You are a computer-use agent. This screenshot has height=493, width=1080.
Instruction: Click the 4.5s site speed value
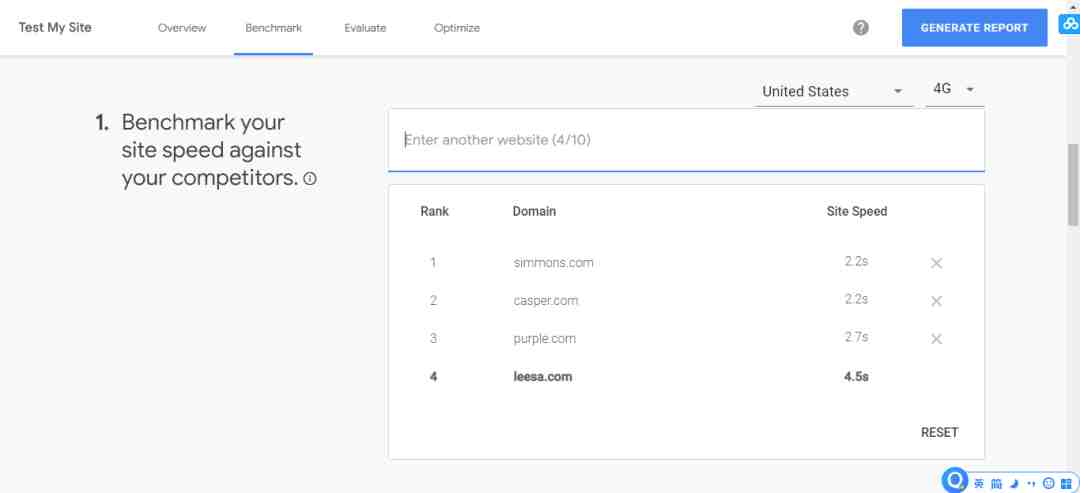[856, 377]
